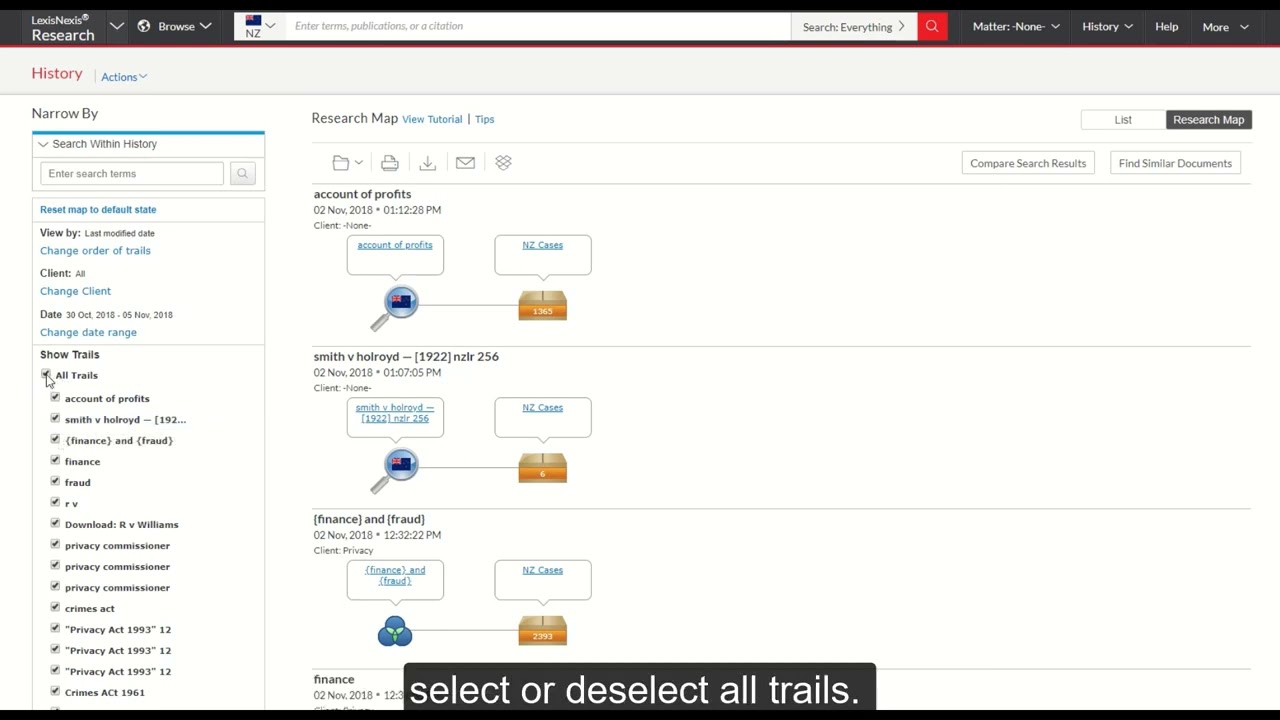Click the 1365 results box icon
This screenshot has width=1280, height=720.
(x=542, y=305)
